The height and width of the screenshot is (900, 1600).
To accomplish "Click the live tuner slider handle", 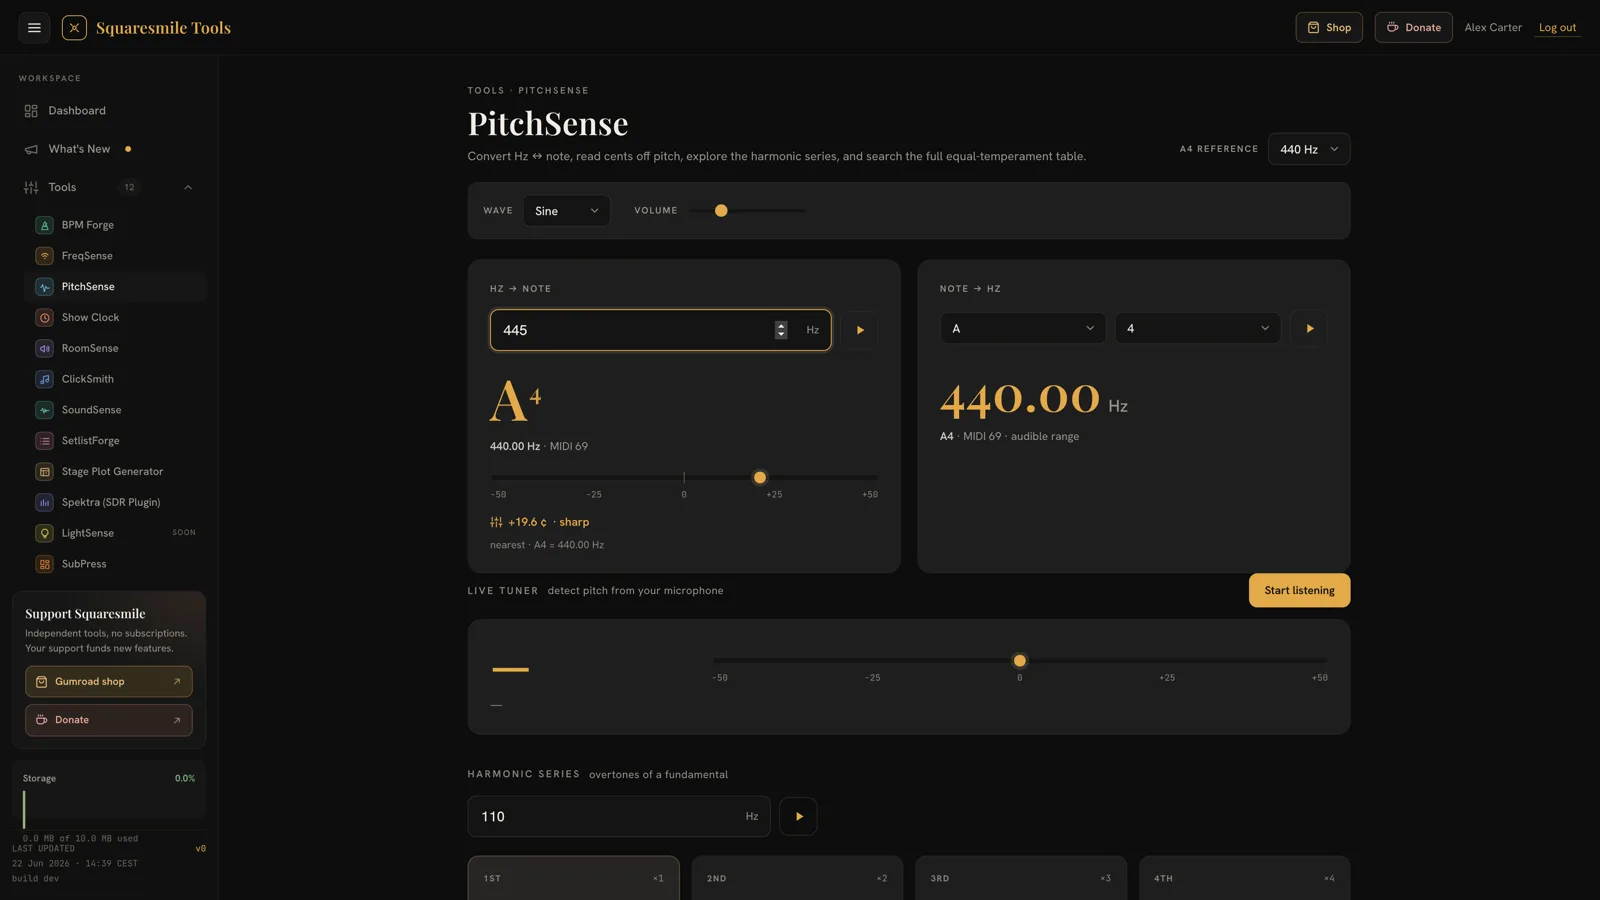I will [1020, 661].
